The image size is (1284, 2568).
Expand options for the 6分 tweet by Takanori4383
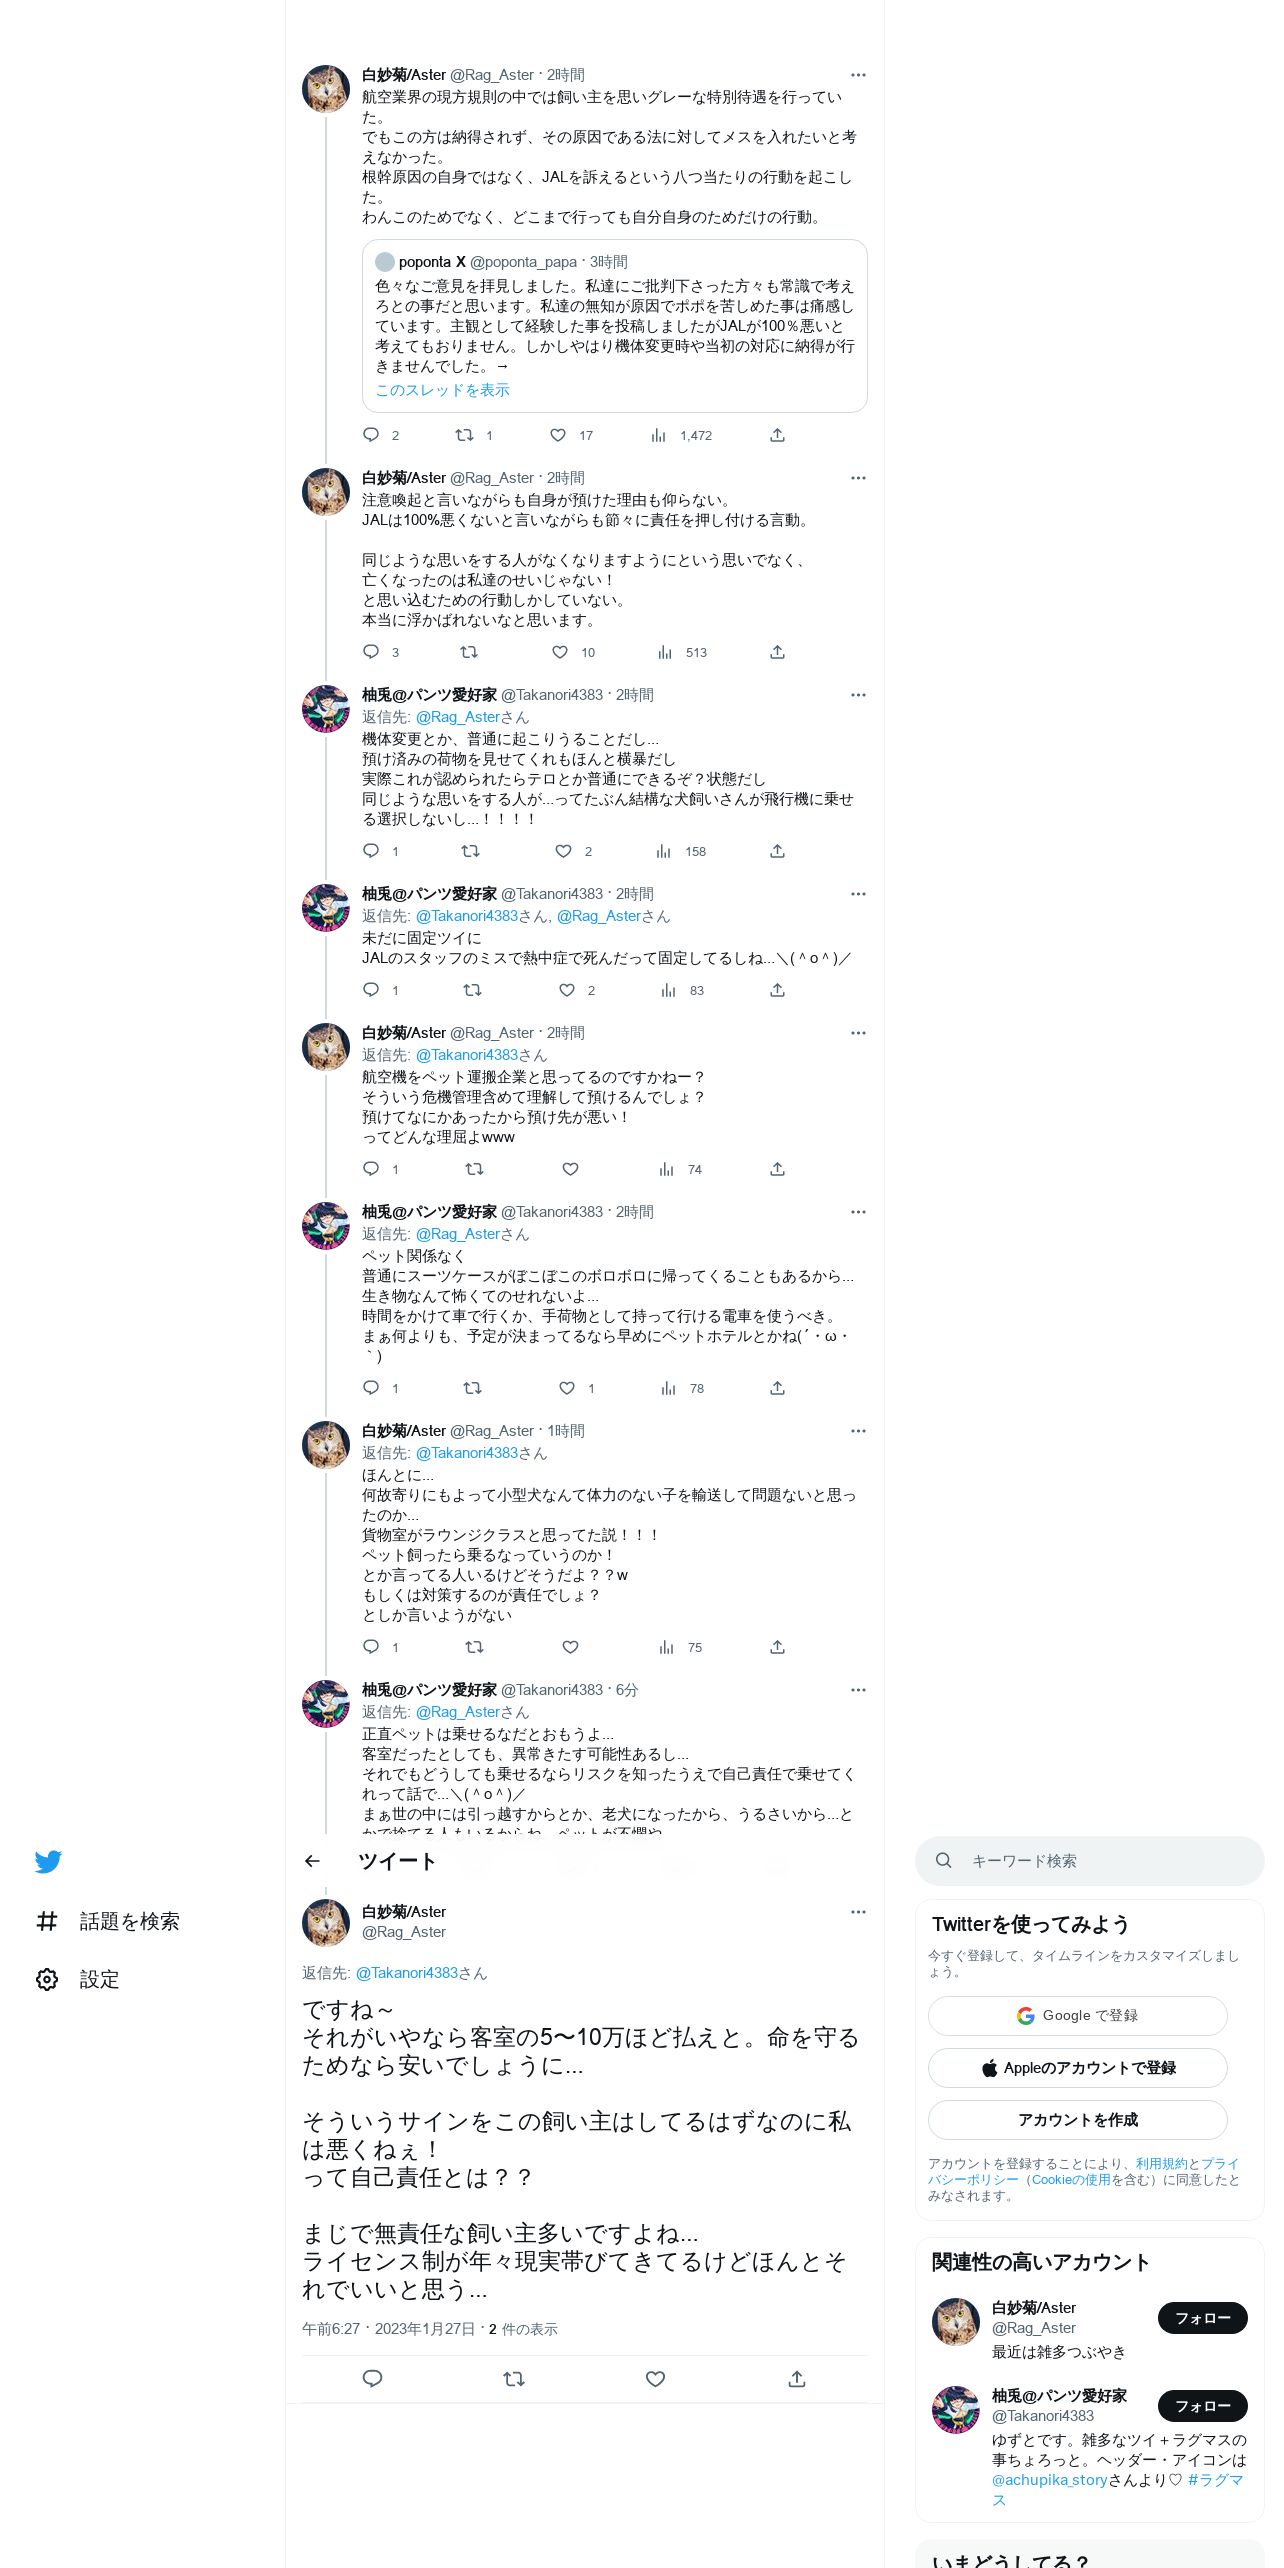tap(858, 1690)
